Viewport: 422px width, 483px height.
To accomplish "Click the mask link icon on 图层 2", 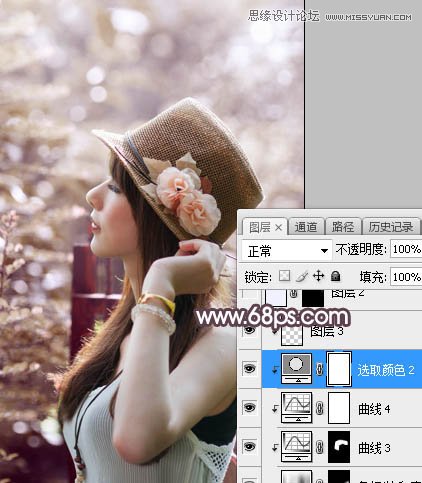I will click(294, 294).
